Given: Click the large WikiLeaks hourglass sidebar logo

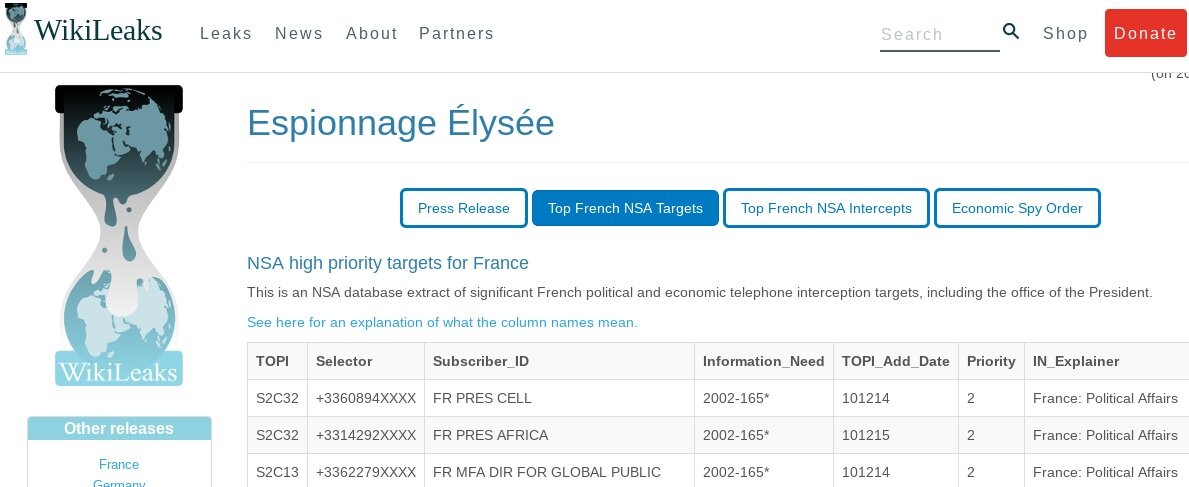Looking at the screenshot, I should tap(119, 235).
